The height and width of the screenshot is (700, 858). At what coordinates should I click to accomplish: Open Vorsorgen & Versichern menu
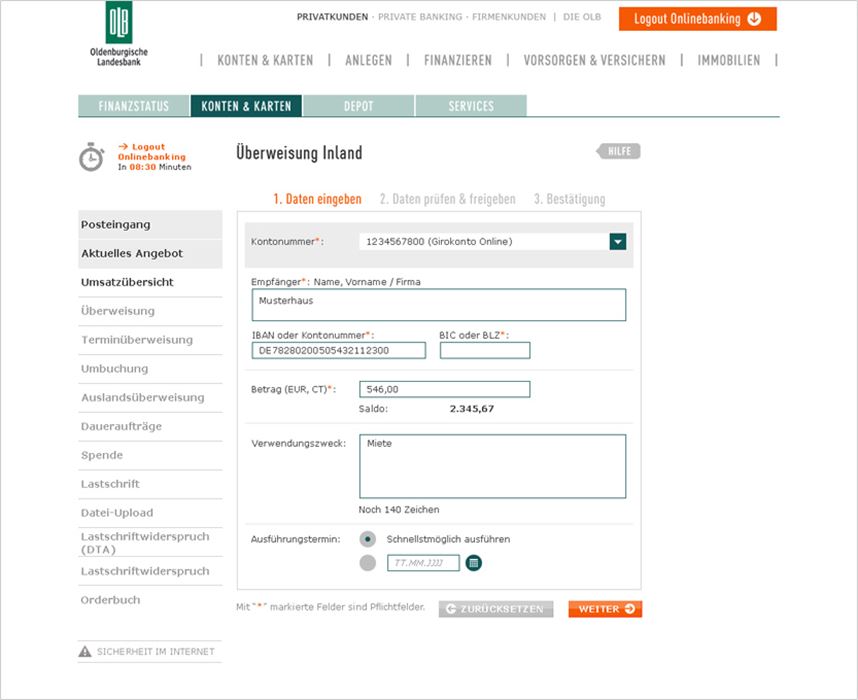(x=594, y=60)
